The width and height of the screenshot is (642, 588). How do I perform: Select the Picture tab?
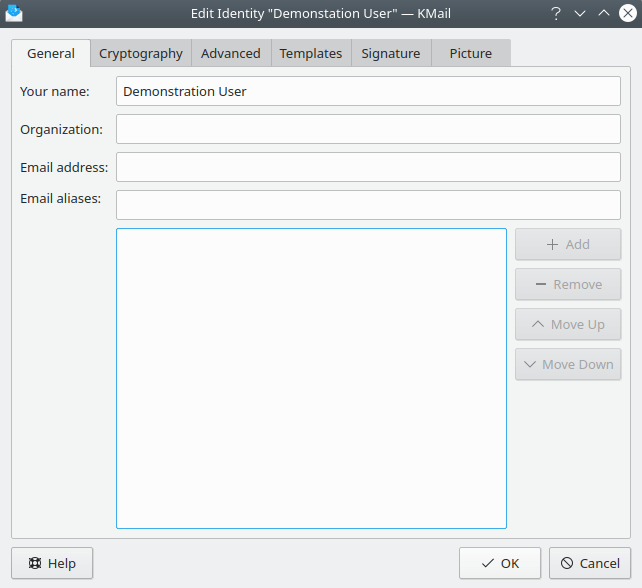[x=470, y=53]
